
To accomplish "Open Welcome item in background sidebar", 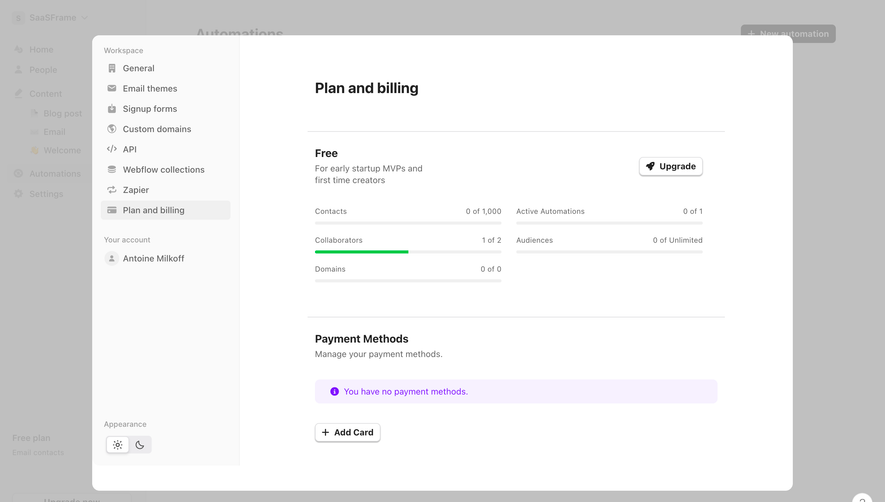I will (x=62, y=151).
